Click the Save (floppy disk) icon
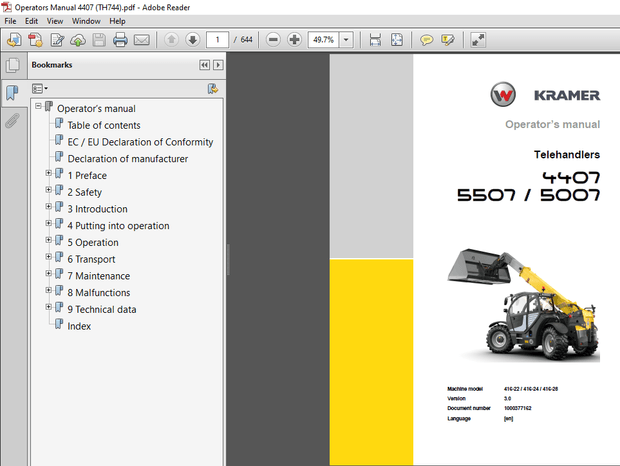Screen dimensions: 620x466 pyautogui.click(x=99, y=40)
